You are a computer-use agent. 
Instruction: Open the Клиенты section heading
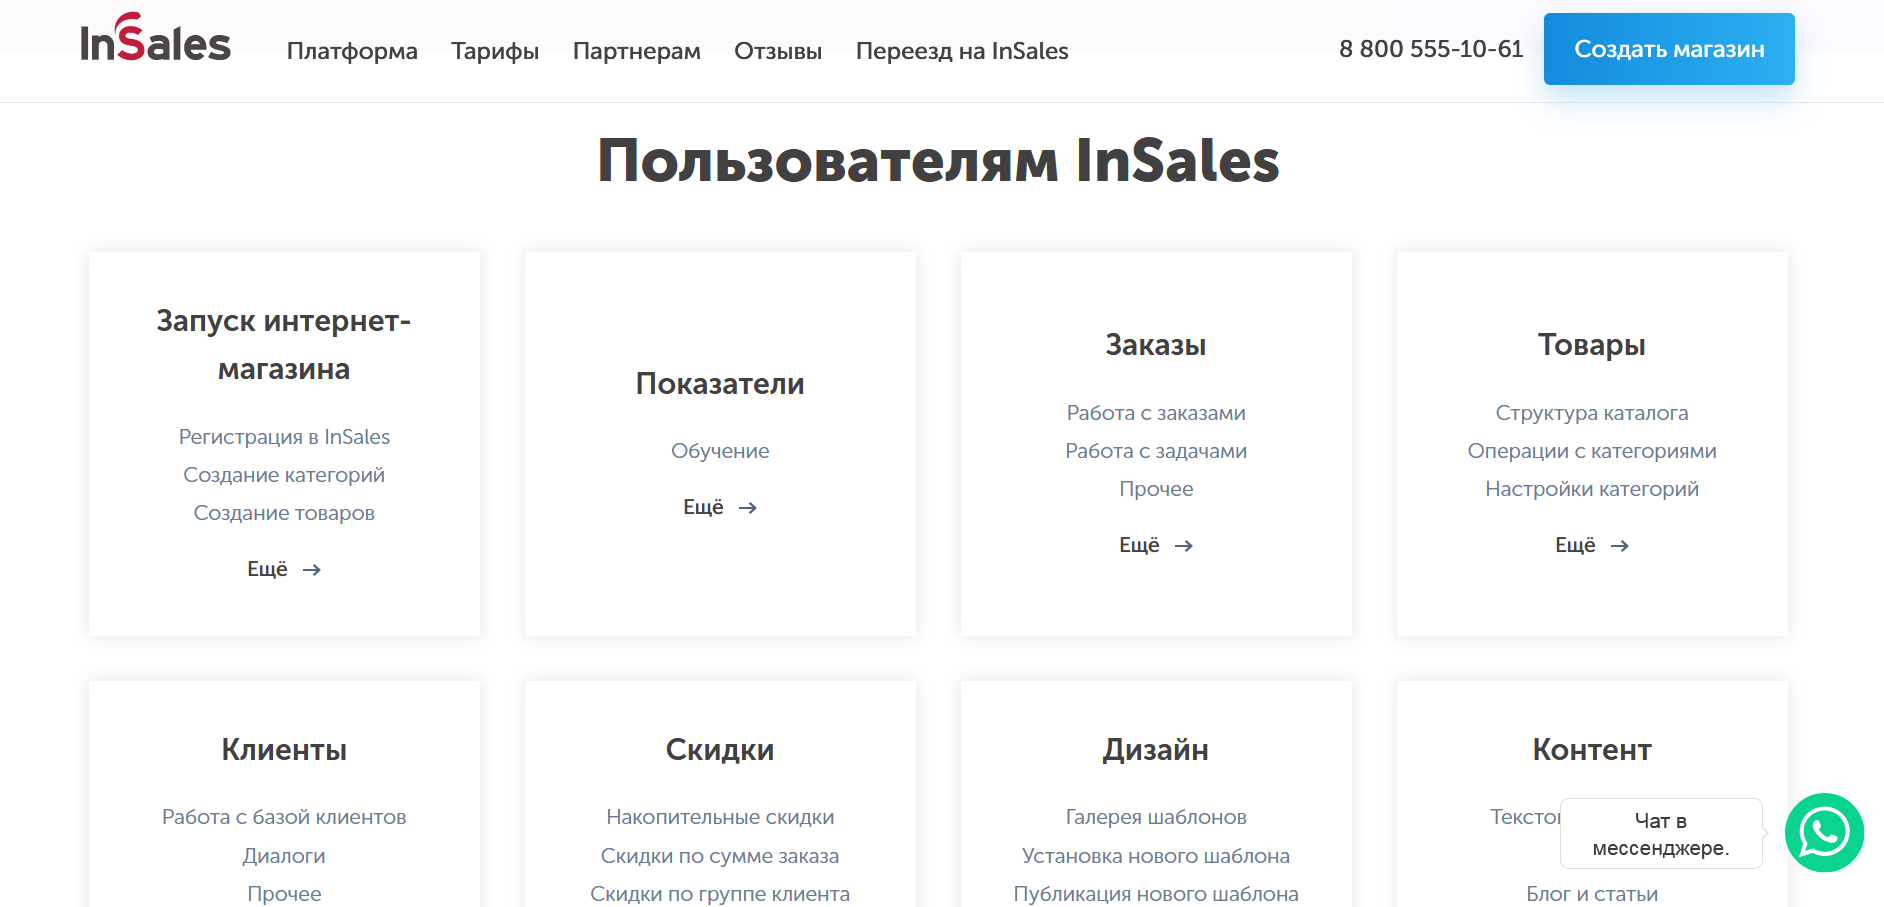click(x=284, y=750)
